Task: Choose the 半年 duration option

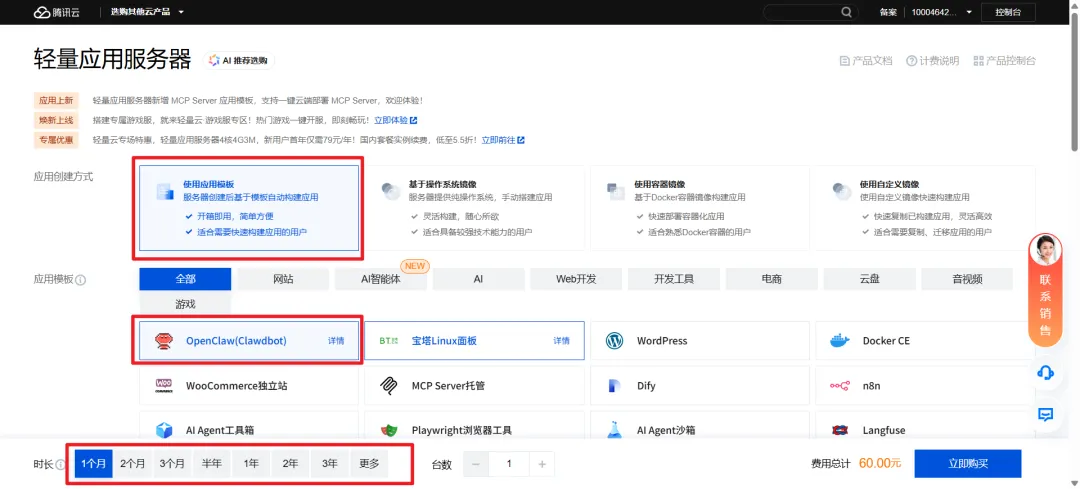Action: pyautogui.click(x=211, y=464)
